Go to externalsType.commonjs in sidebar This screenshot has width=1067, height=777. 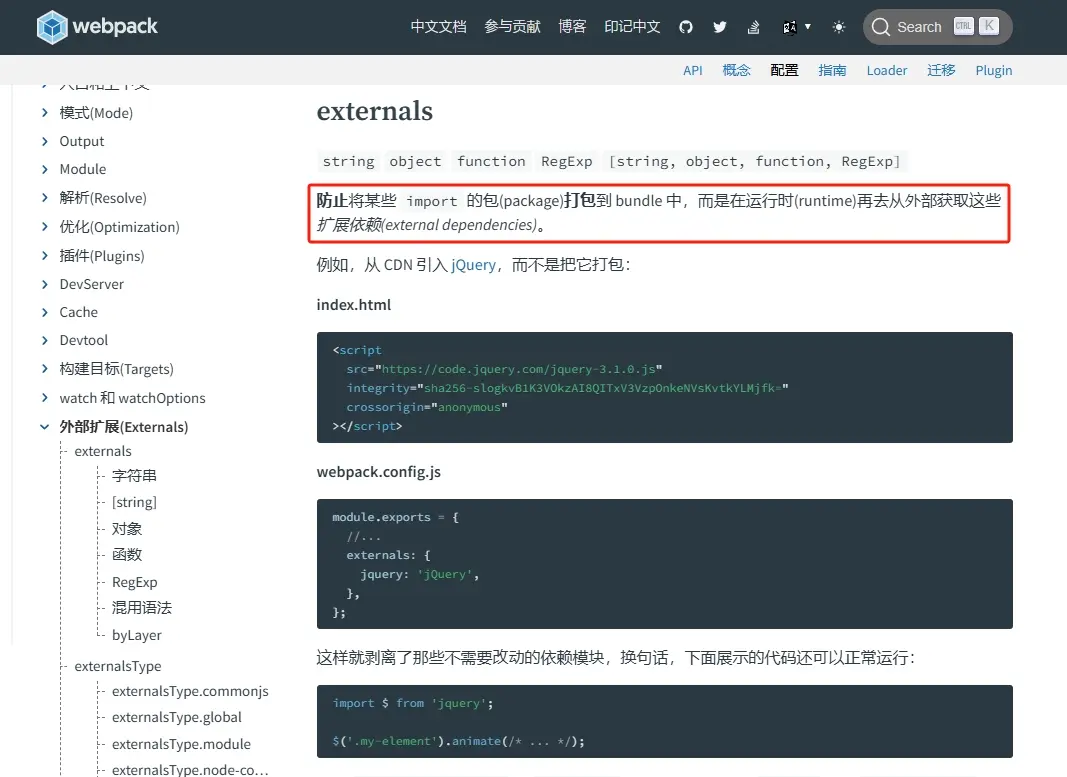[190, 691]
